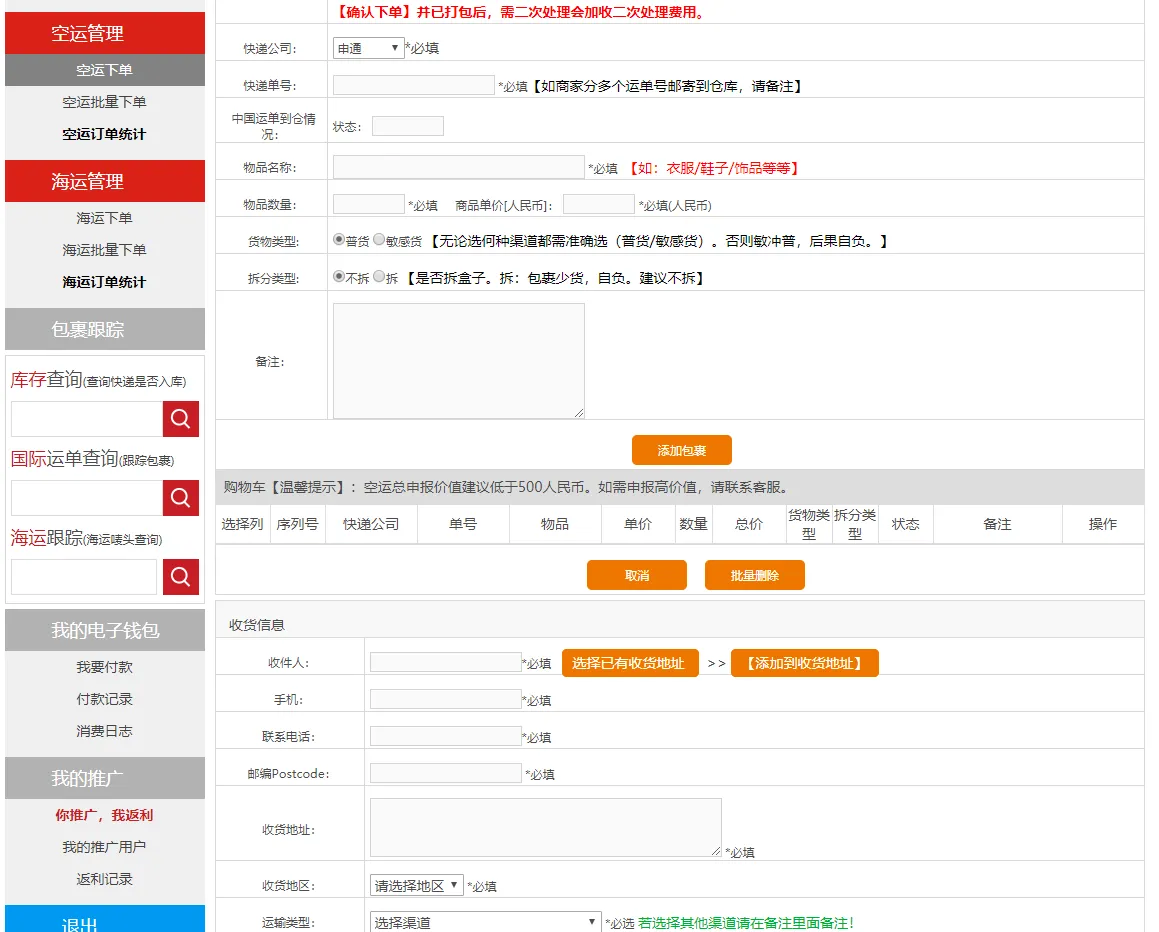Click 退出 to log out
The height and width of the screenshot is (932, 1159).
click(104, 924)
